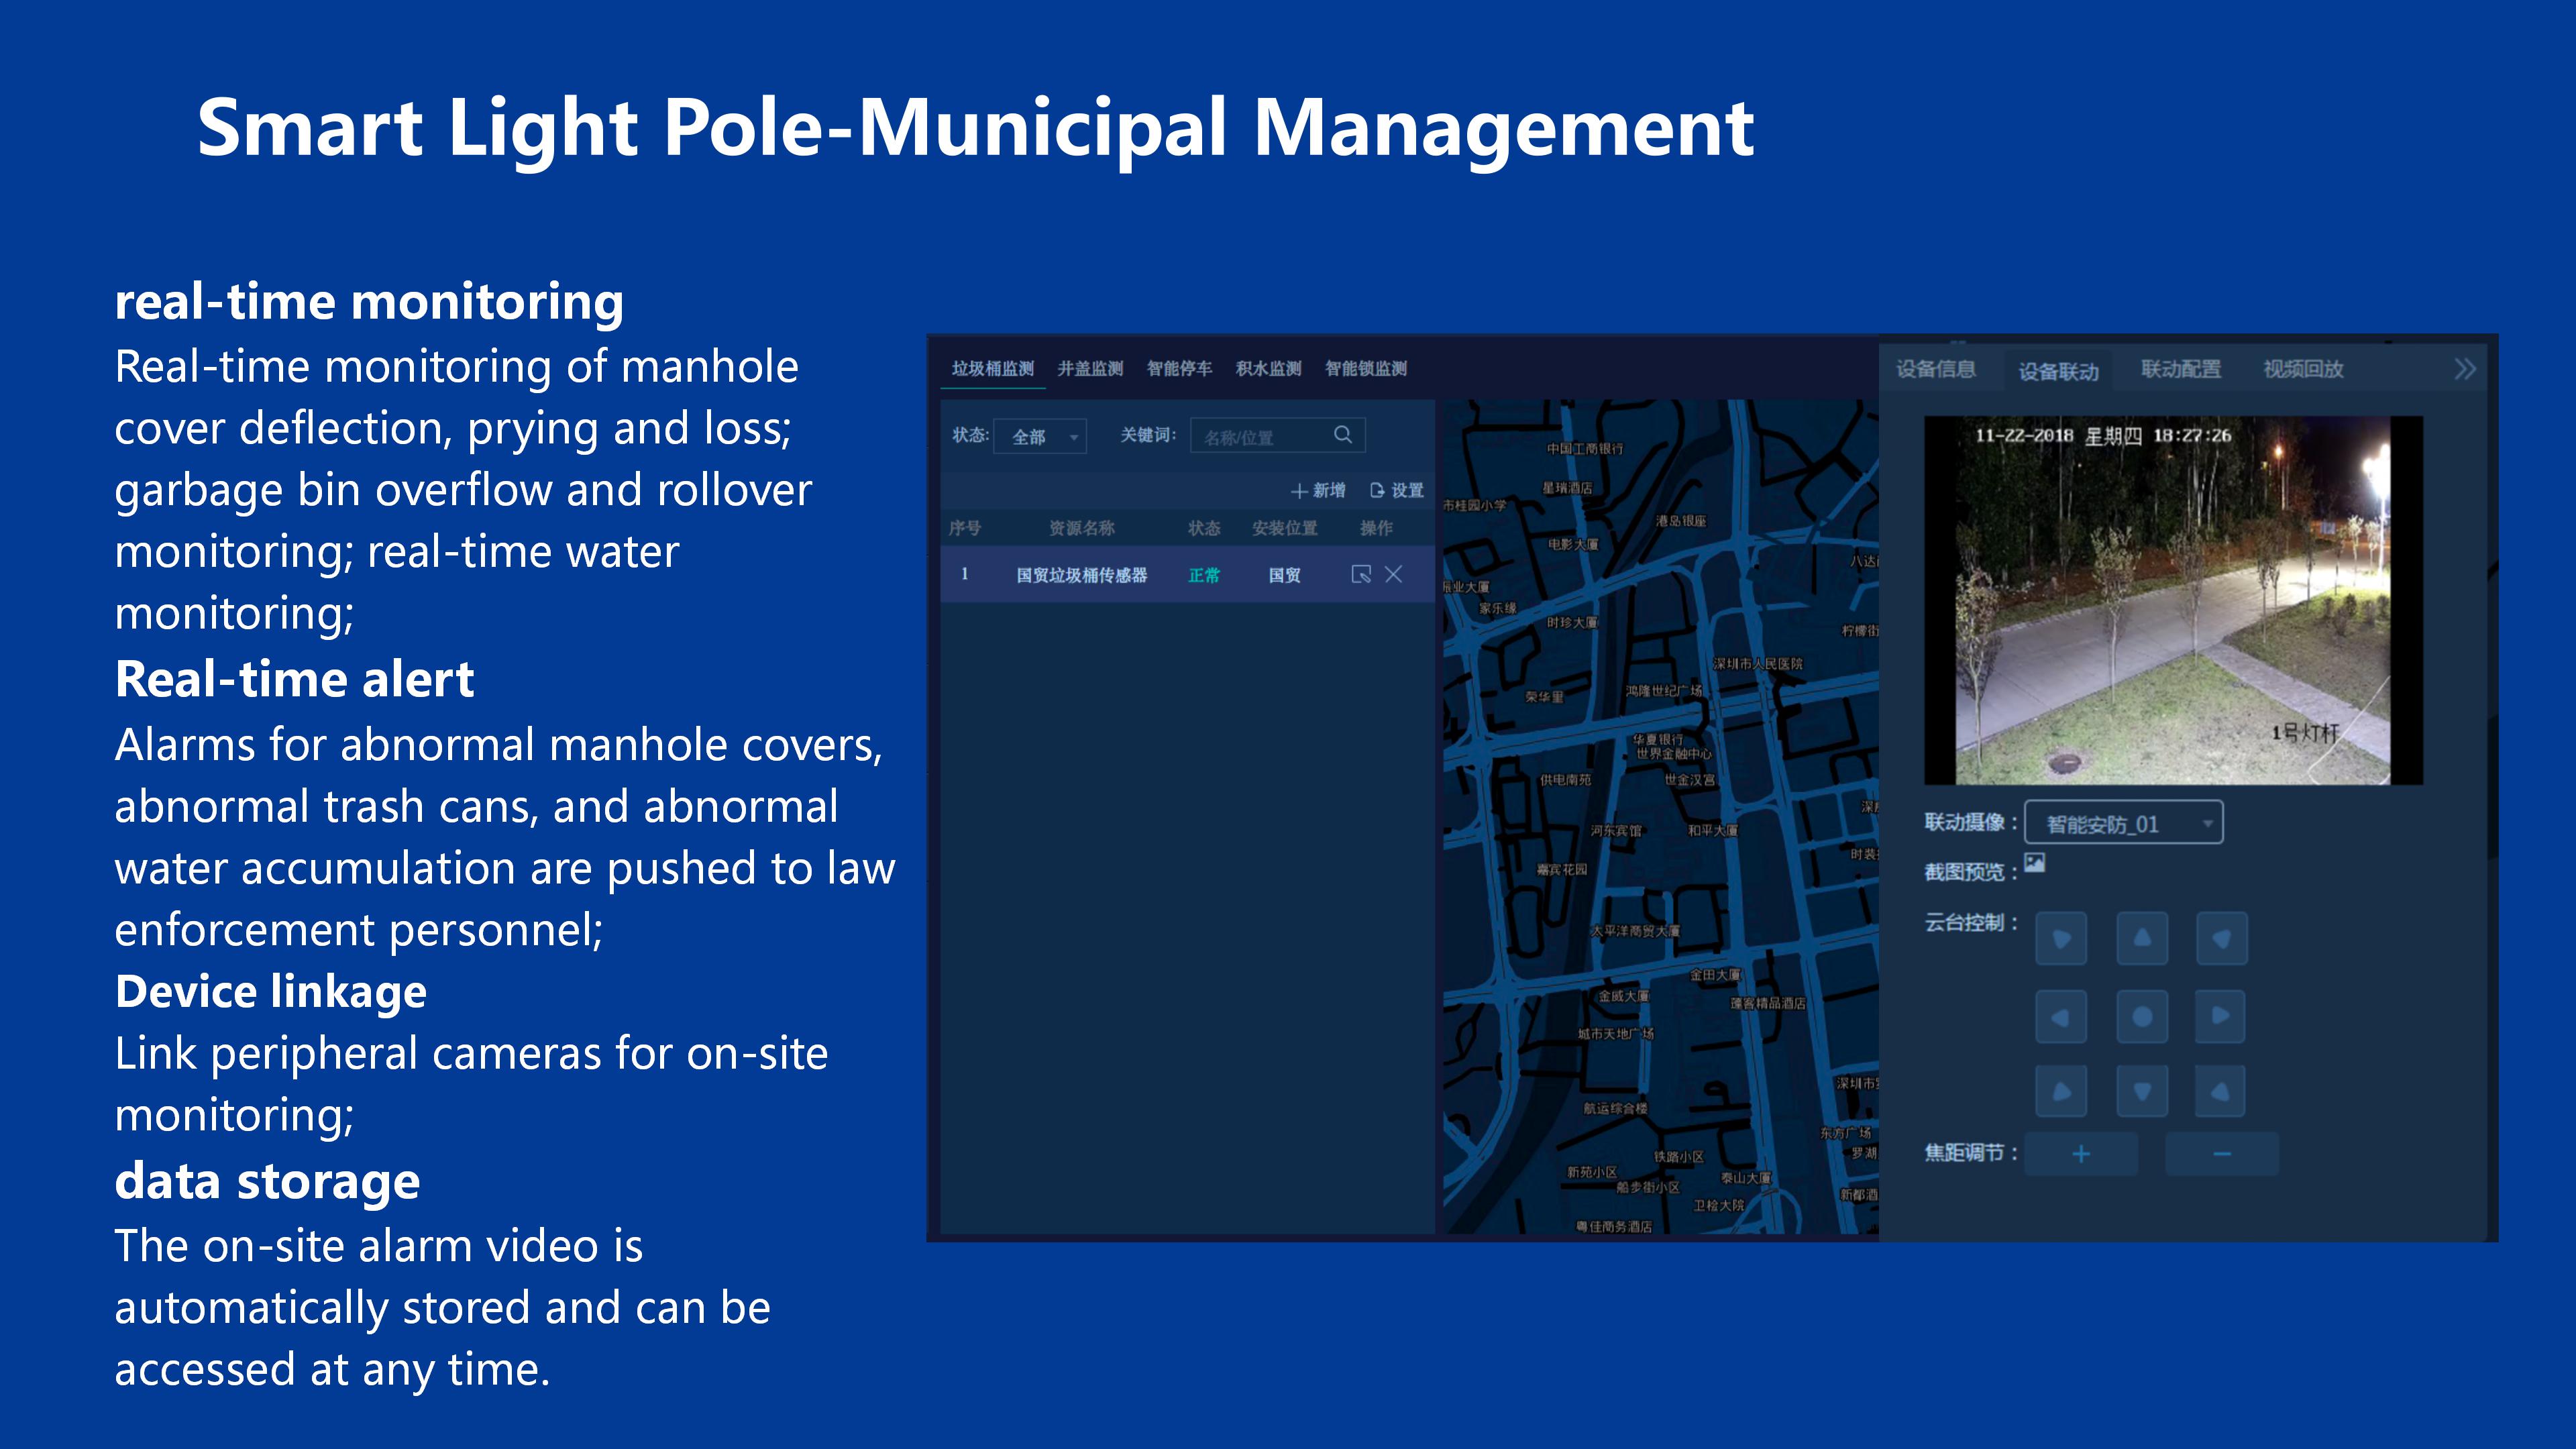Expand the 联动摄像 智能安防_01 dropdown
The image size is (2576, 1449).
coord(2123,823)
